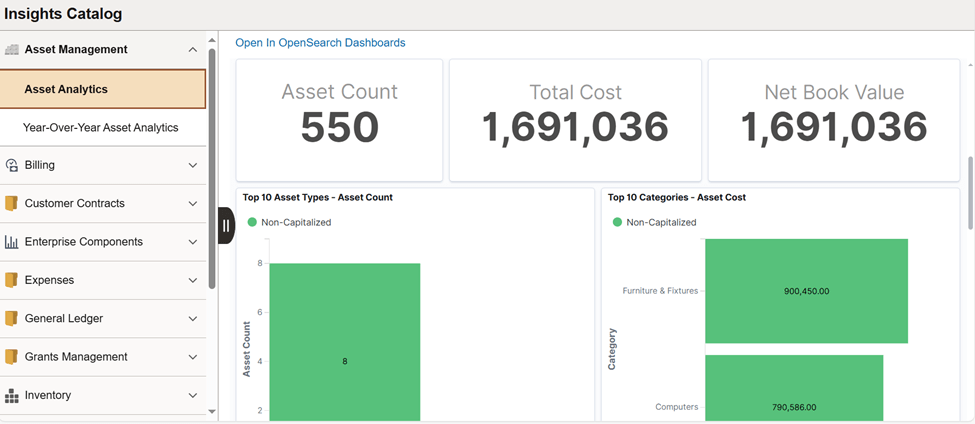Click the Inventory blocks icon

12,395
